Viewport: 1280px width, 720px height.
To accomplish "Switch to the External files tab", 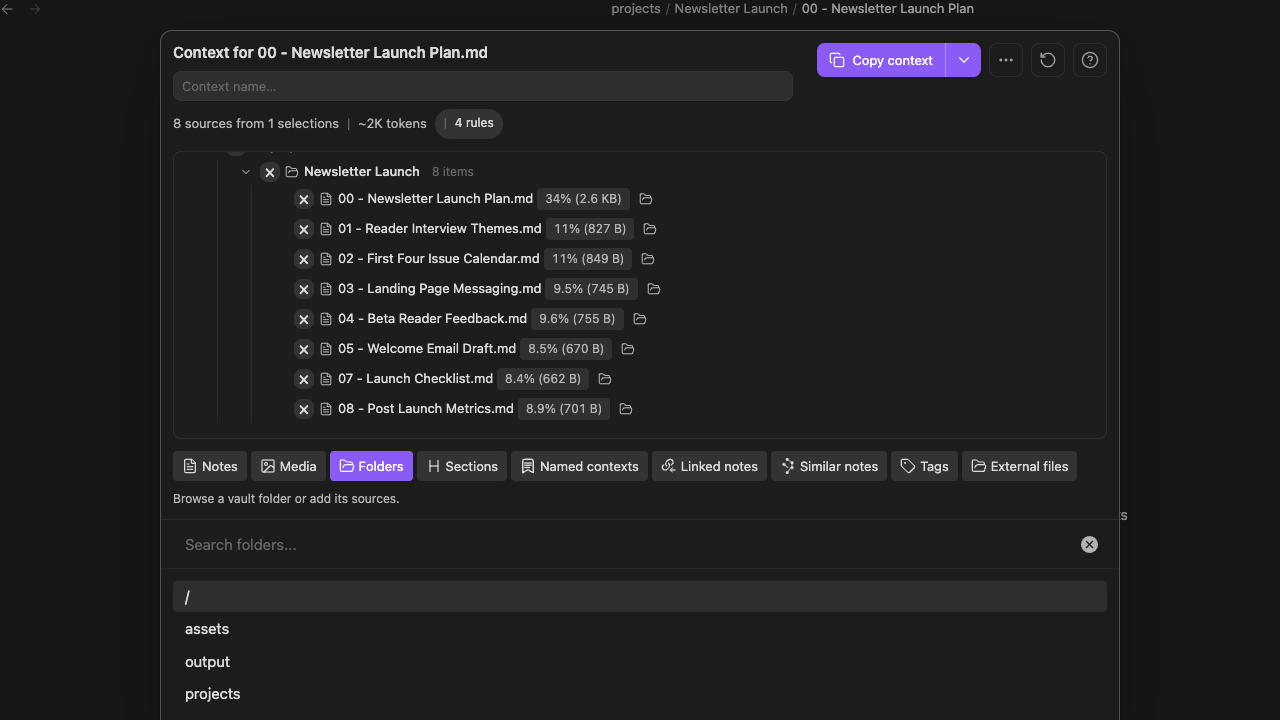I will coord(1019,466).
